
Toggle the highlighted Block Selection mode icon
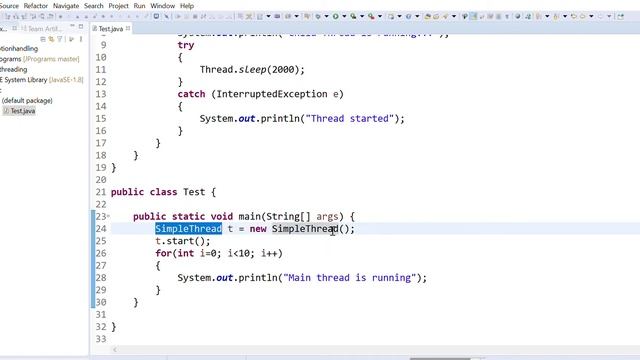tap(474, 16)
